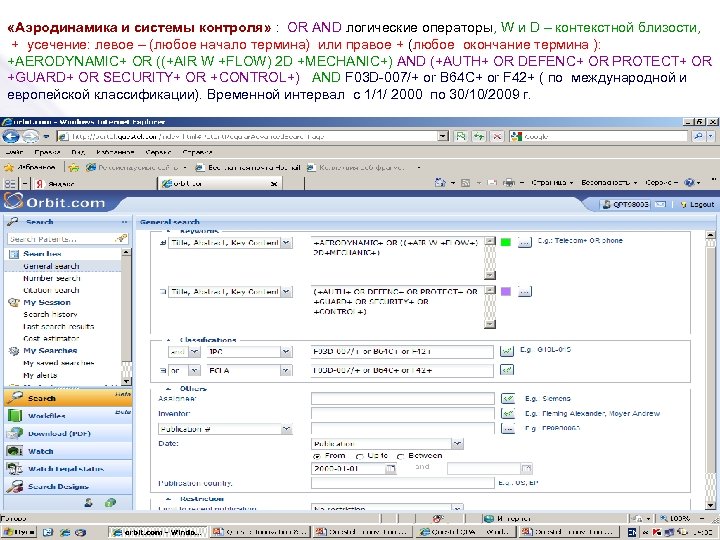Open browse index button for second keyword field
720x540 pixels.
(525, 292)
